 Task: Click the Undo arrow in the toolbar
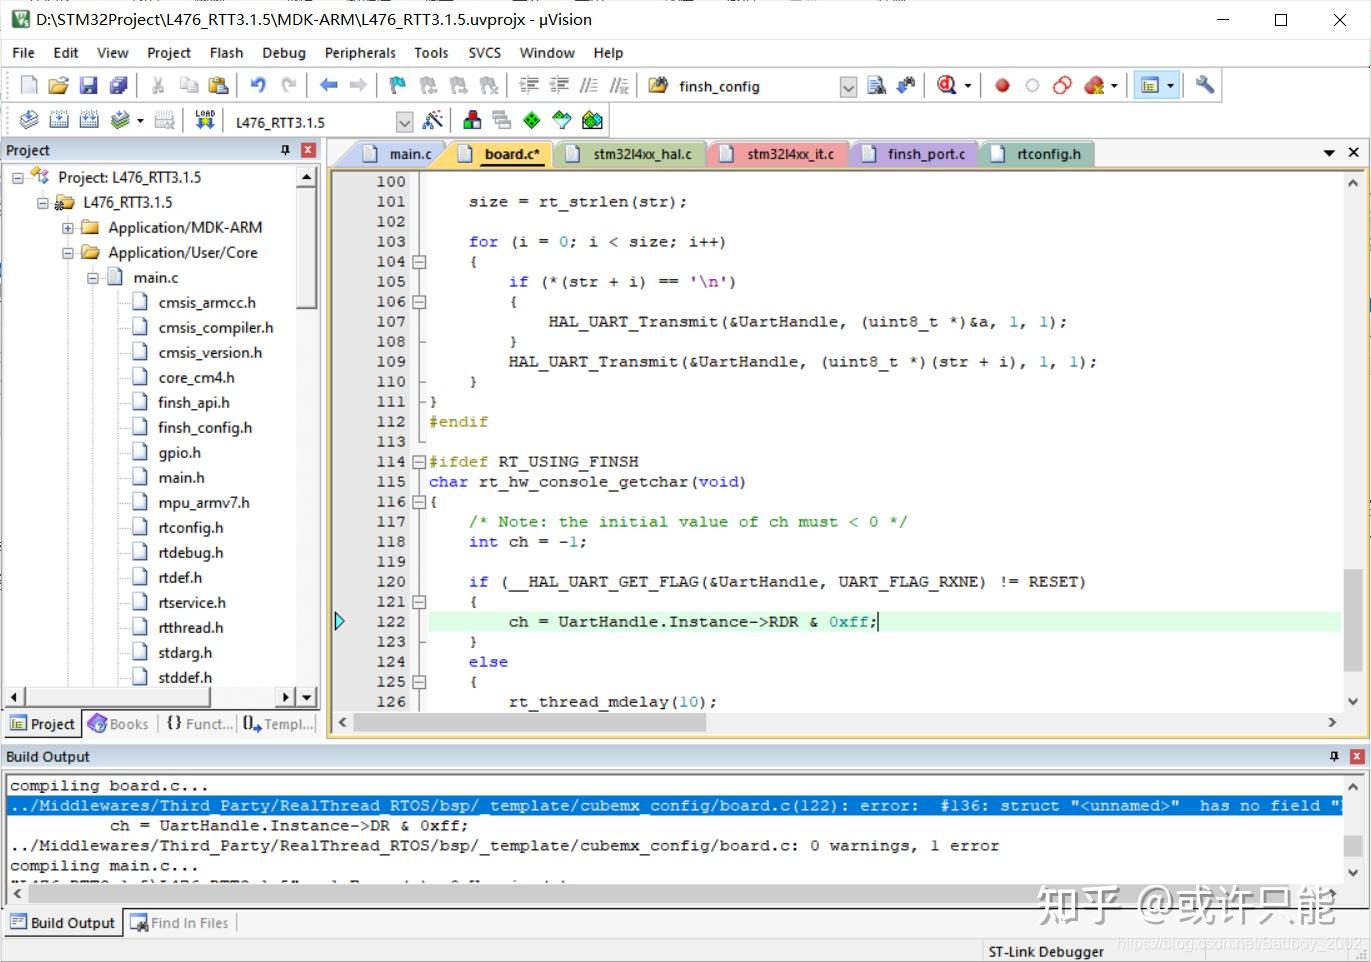[x=258, y=86]
